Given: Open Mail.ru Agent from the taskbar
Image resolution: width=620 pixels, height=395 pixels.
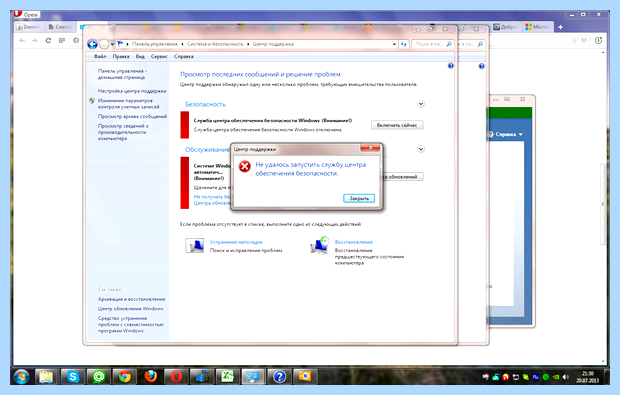Looking at the screenshot, I should [x=98, y=376].
